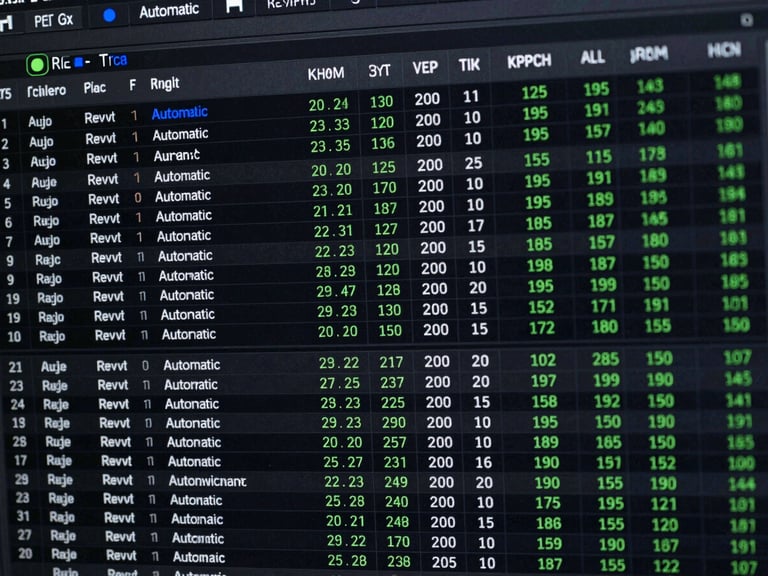Click the Plac column header
Image resolution: width=768 pixels, height=576 pixels.
pos(95,88)
